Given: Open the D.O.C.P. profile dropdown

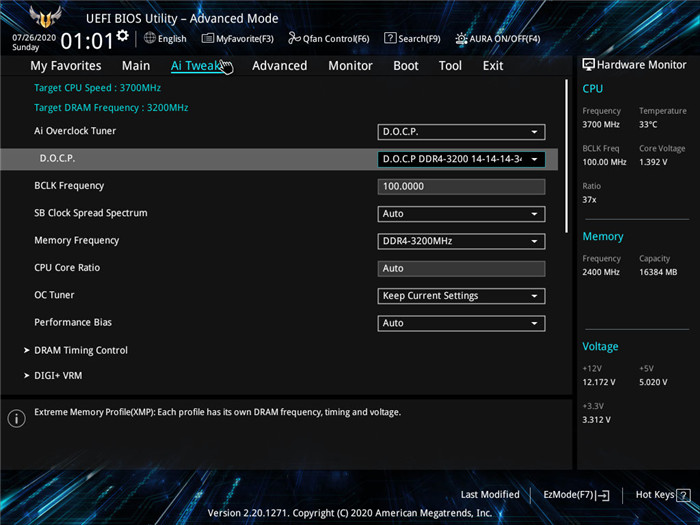Looking at the screenshot, I should [x=461, y=159].
